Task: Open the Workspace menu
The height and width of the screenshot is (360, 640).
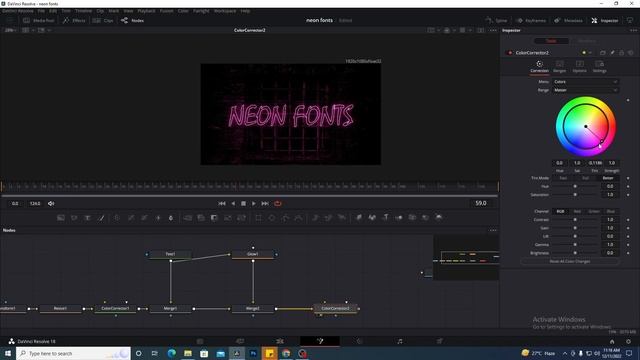Action: click(x=225, y=11)
